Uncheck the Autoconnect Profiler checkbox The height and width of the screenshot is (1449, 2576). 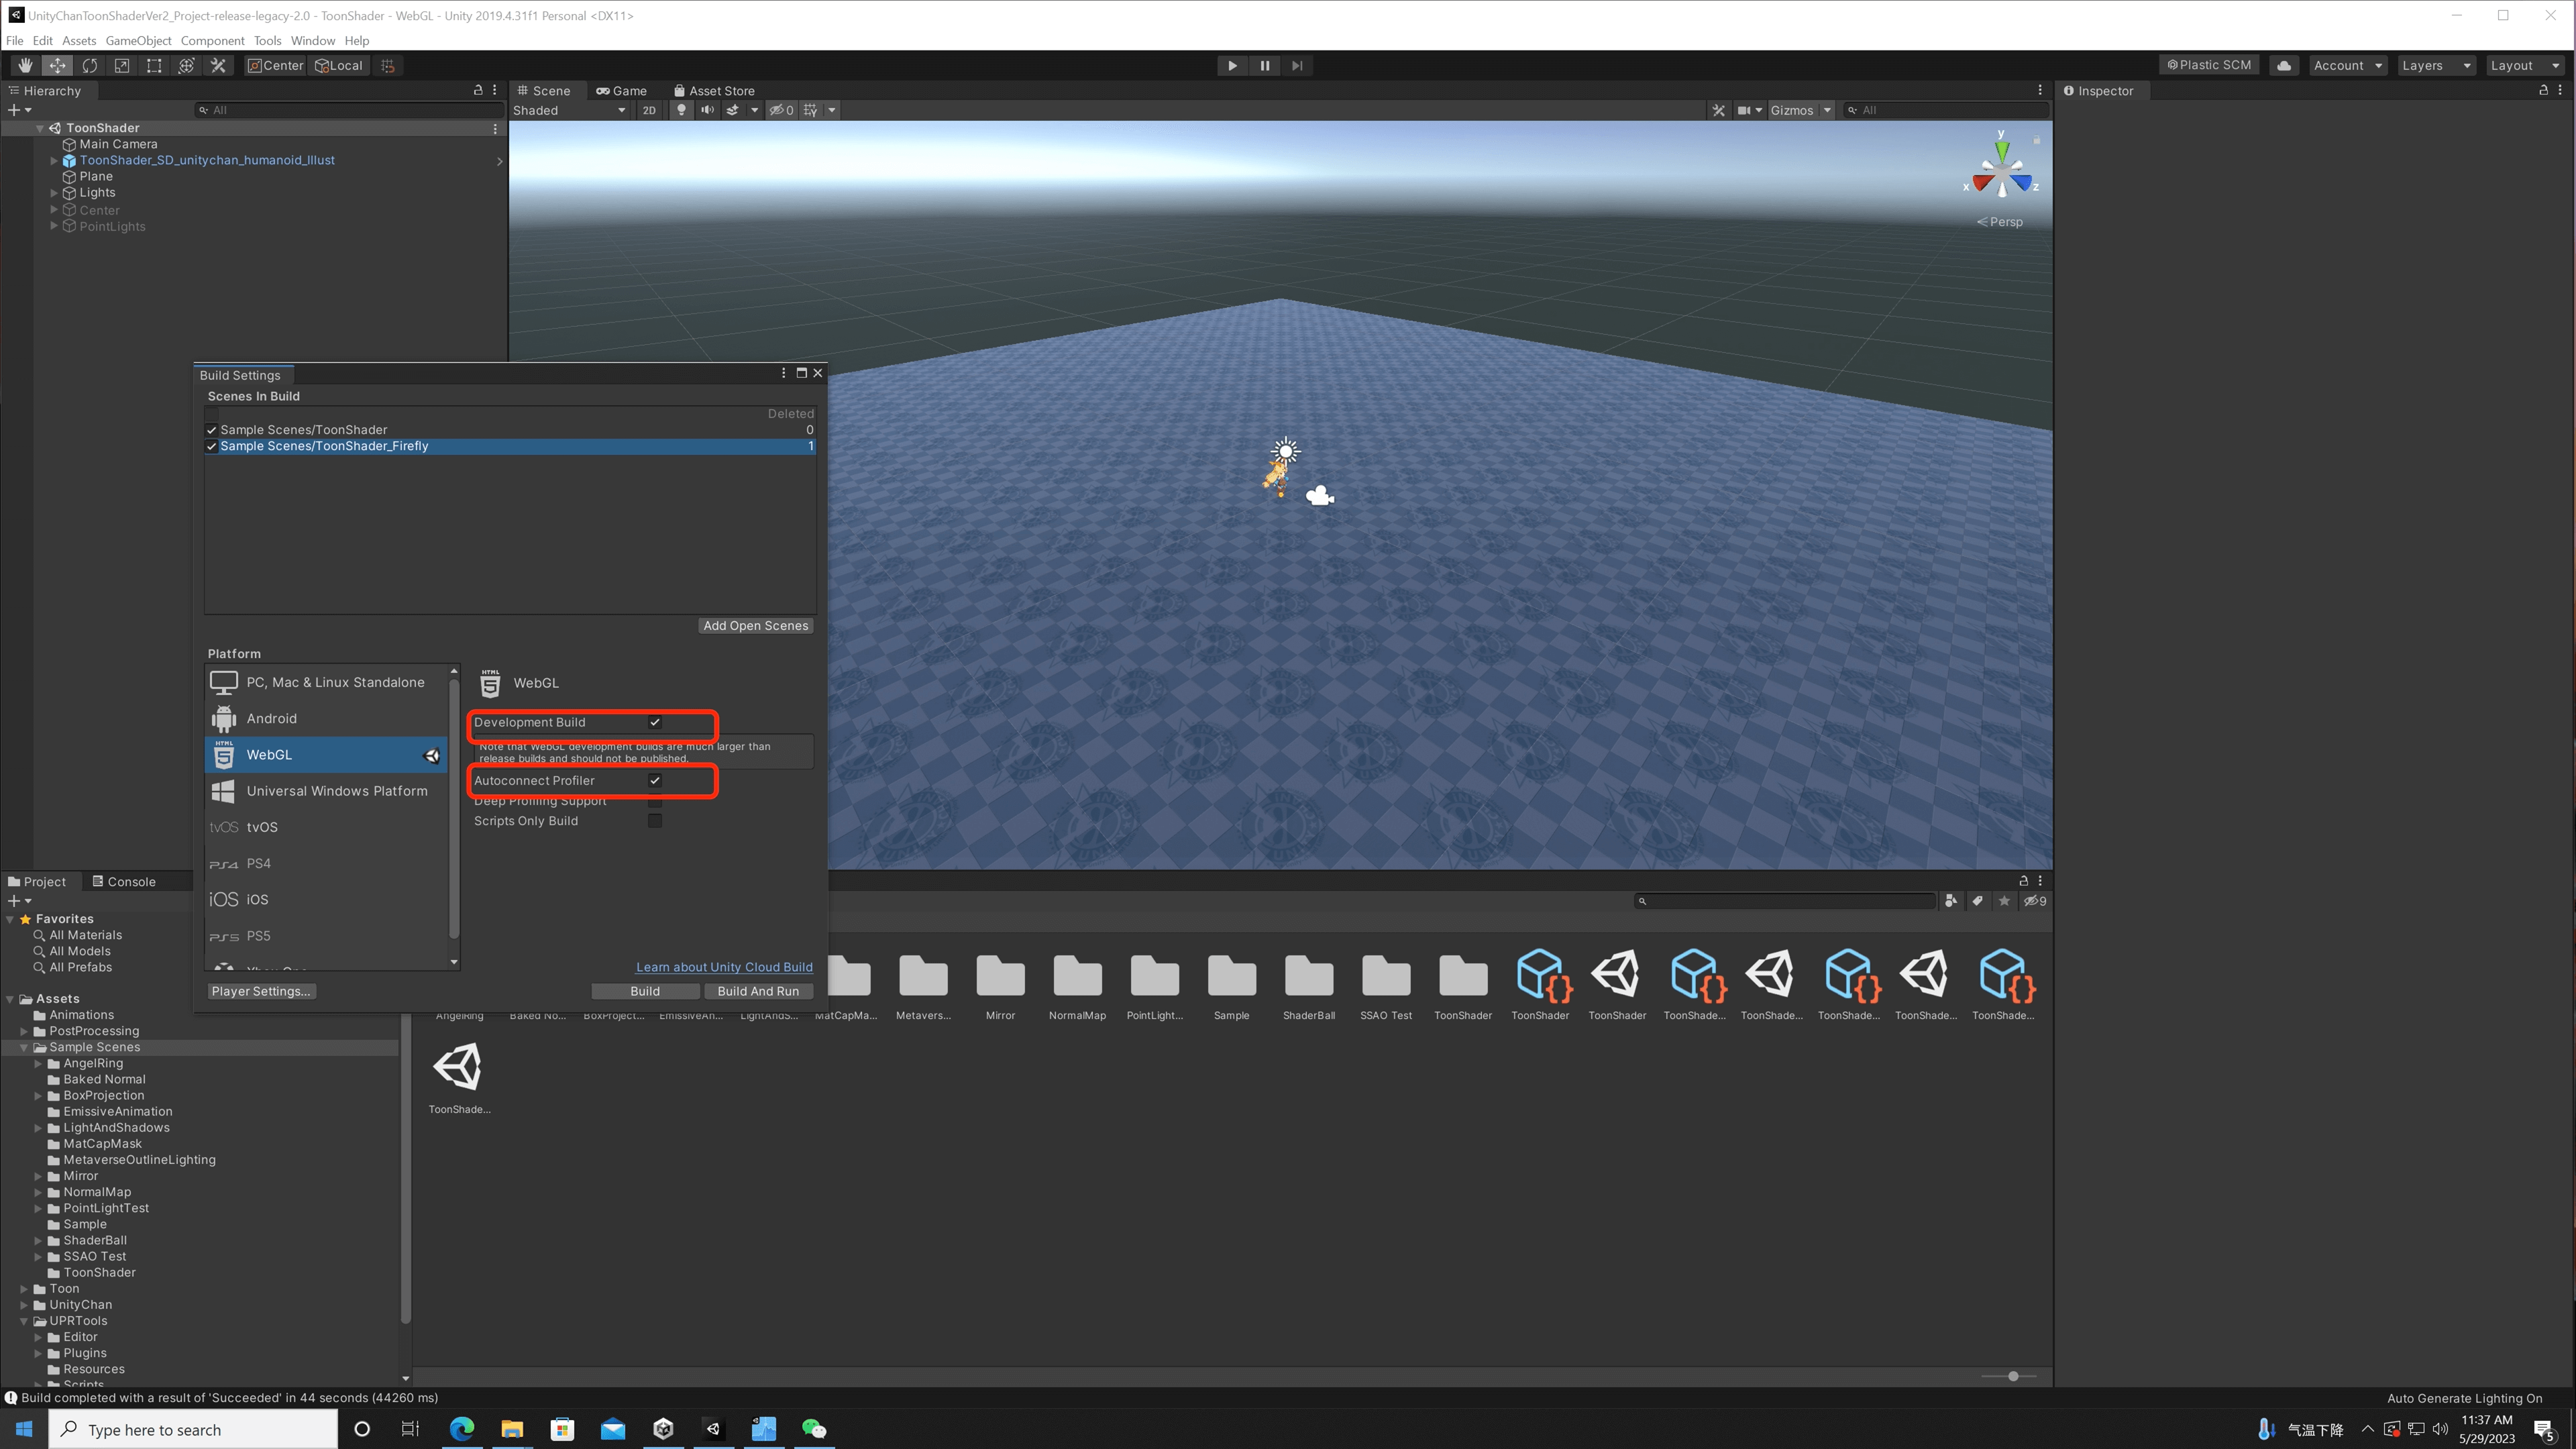(655, 780)
